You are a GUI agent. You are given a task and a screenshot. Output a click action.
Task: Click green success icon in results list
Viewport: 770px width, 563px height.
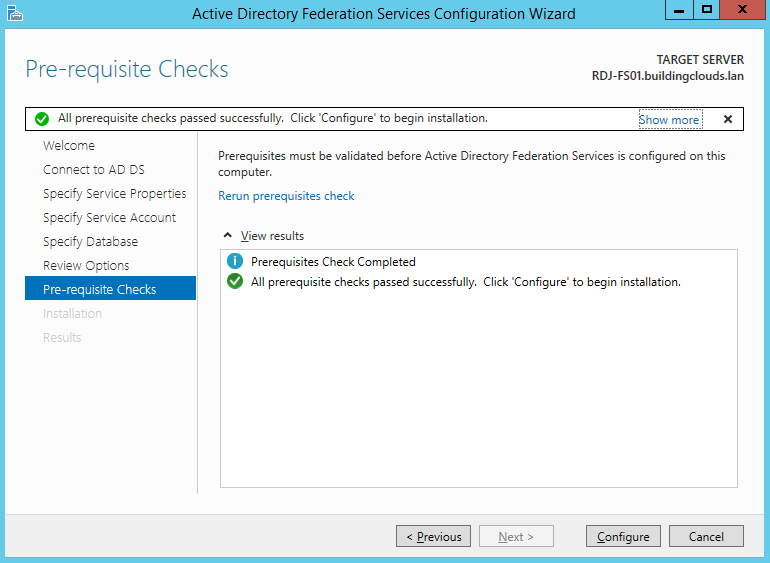coord(235,282)
